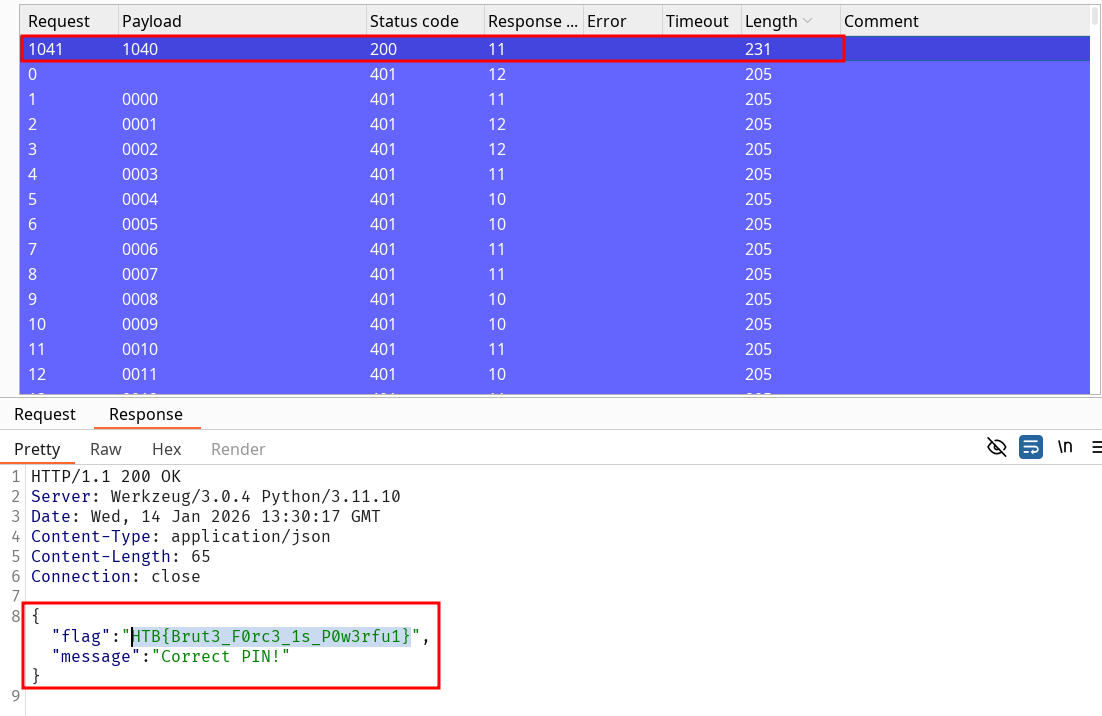Open the Pretty view tab
The image size is (1102, 716).
[38, 449]
